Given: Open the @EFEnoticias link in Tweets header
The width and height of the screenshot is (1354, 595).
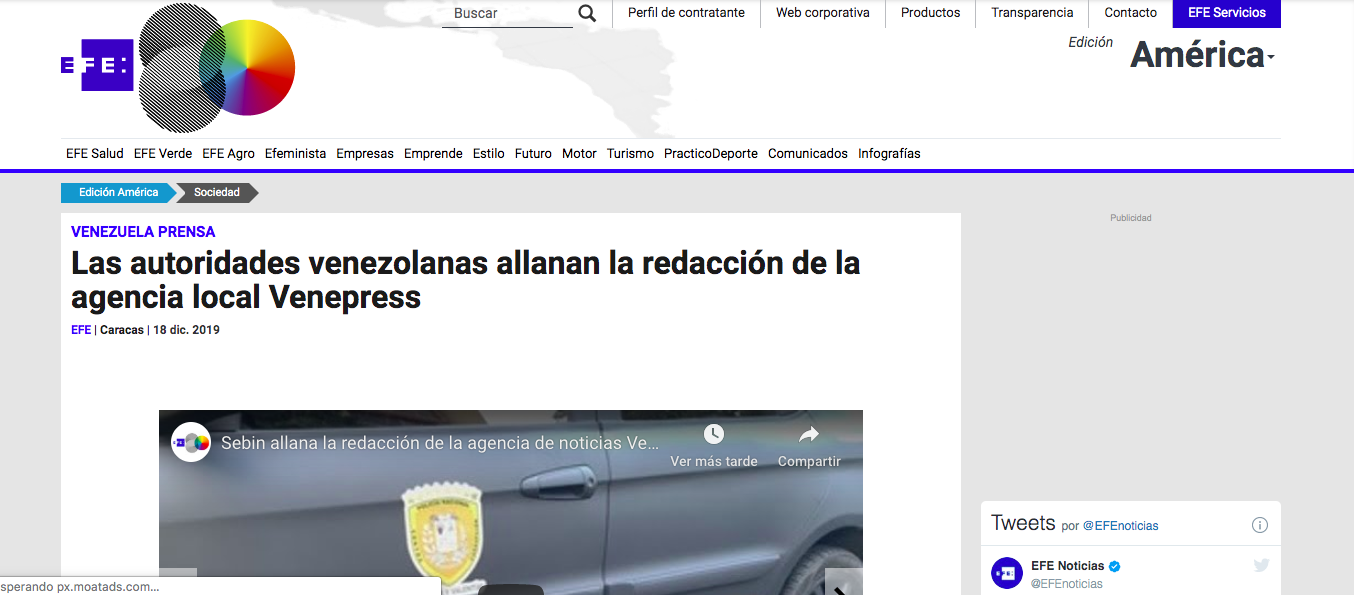Looking at the screenshot, I should point(1121,526).
